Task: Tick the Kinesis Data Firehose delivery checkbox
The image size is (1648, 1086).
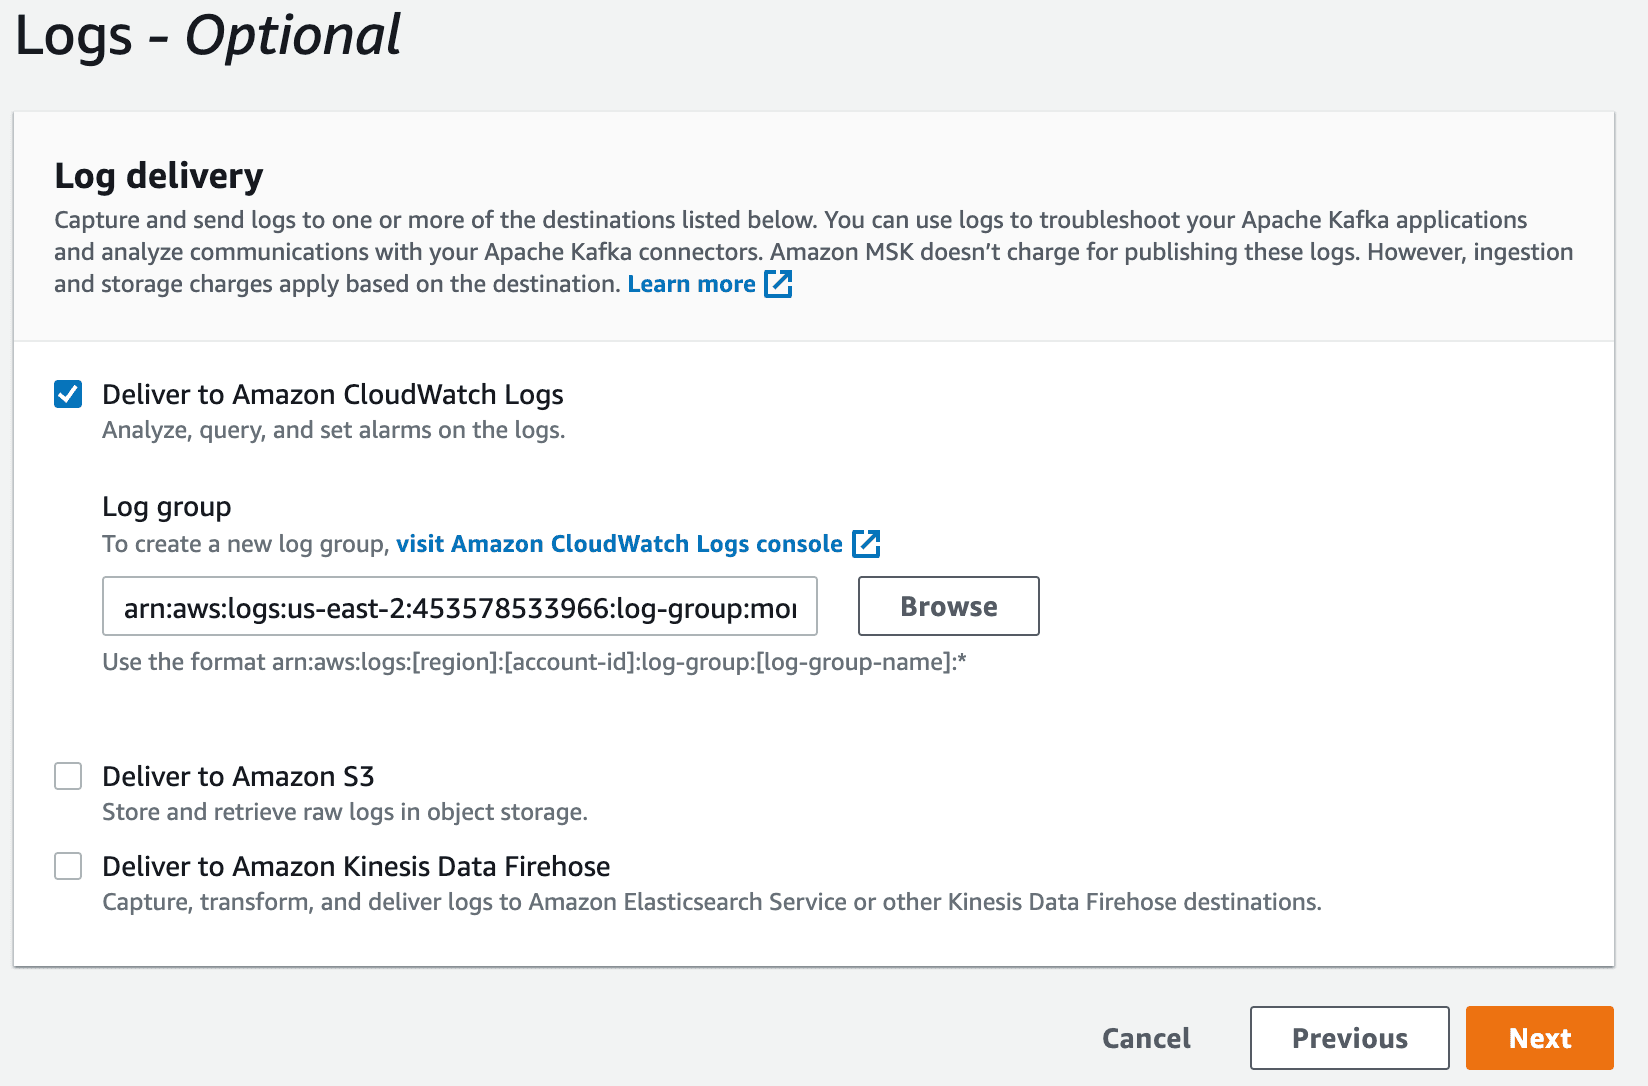Action: tap(68, 866)
